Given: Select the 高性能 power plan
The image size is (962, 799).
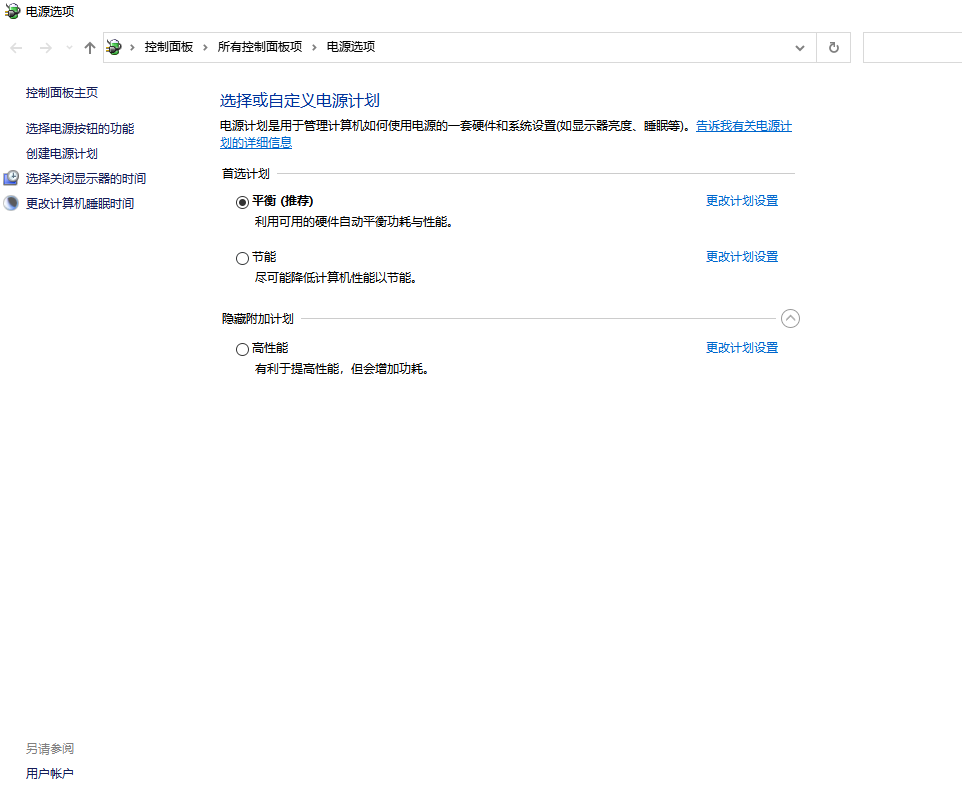Looking at the screenshot, I should pyautogui.click(x=242, y=349).
